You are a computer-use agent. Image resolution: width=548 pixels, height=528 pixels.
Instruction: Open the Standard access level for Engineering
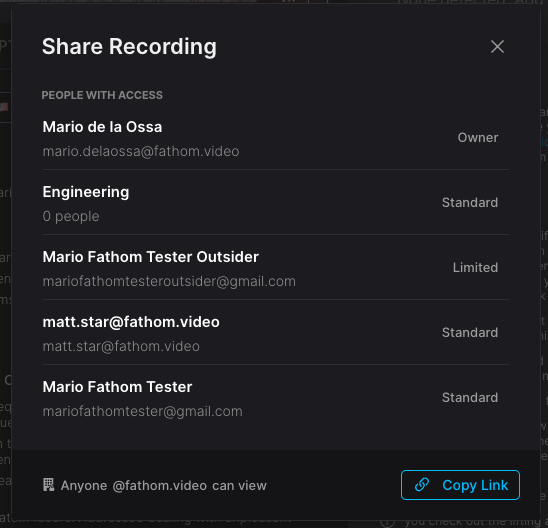click(470, 203)
